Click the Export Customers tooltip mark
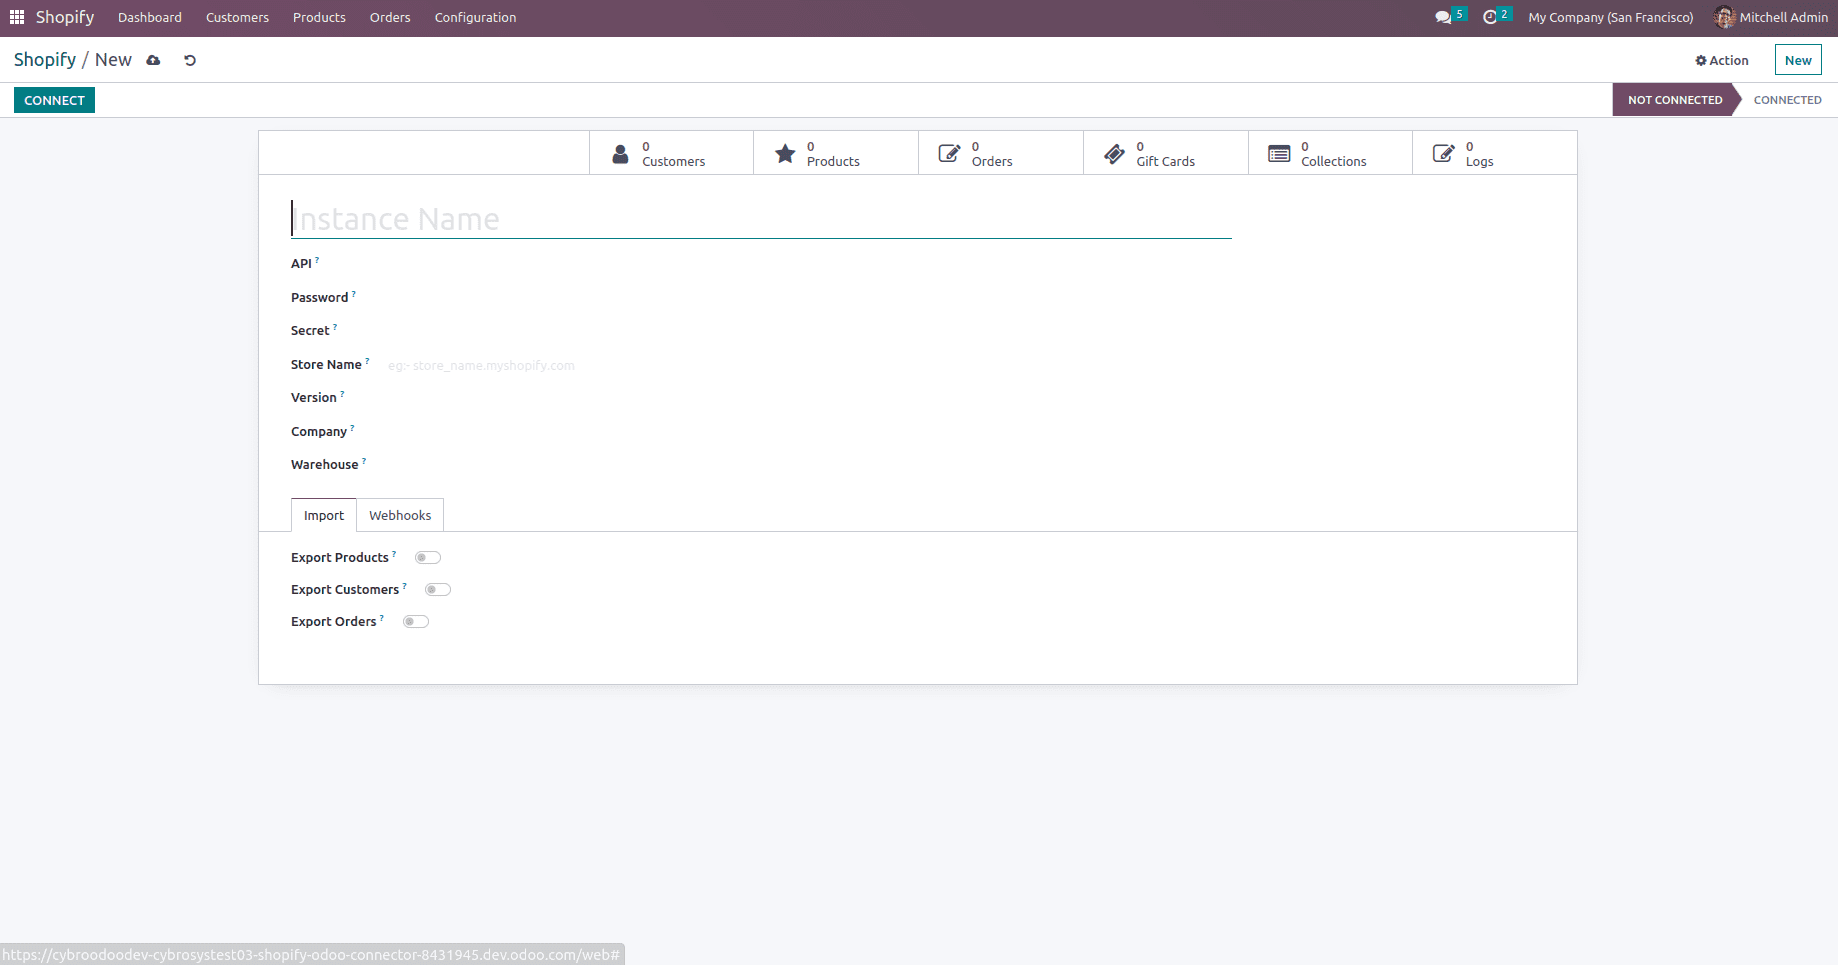Screen dimensions: 1838x965 [x=404, y=586]
